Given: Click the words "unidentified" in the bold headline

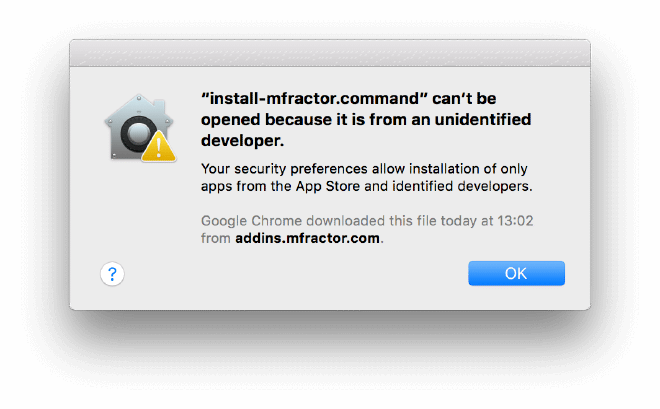Looking at the screenshot, I should (483, 120).
